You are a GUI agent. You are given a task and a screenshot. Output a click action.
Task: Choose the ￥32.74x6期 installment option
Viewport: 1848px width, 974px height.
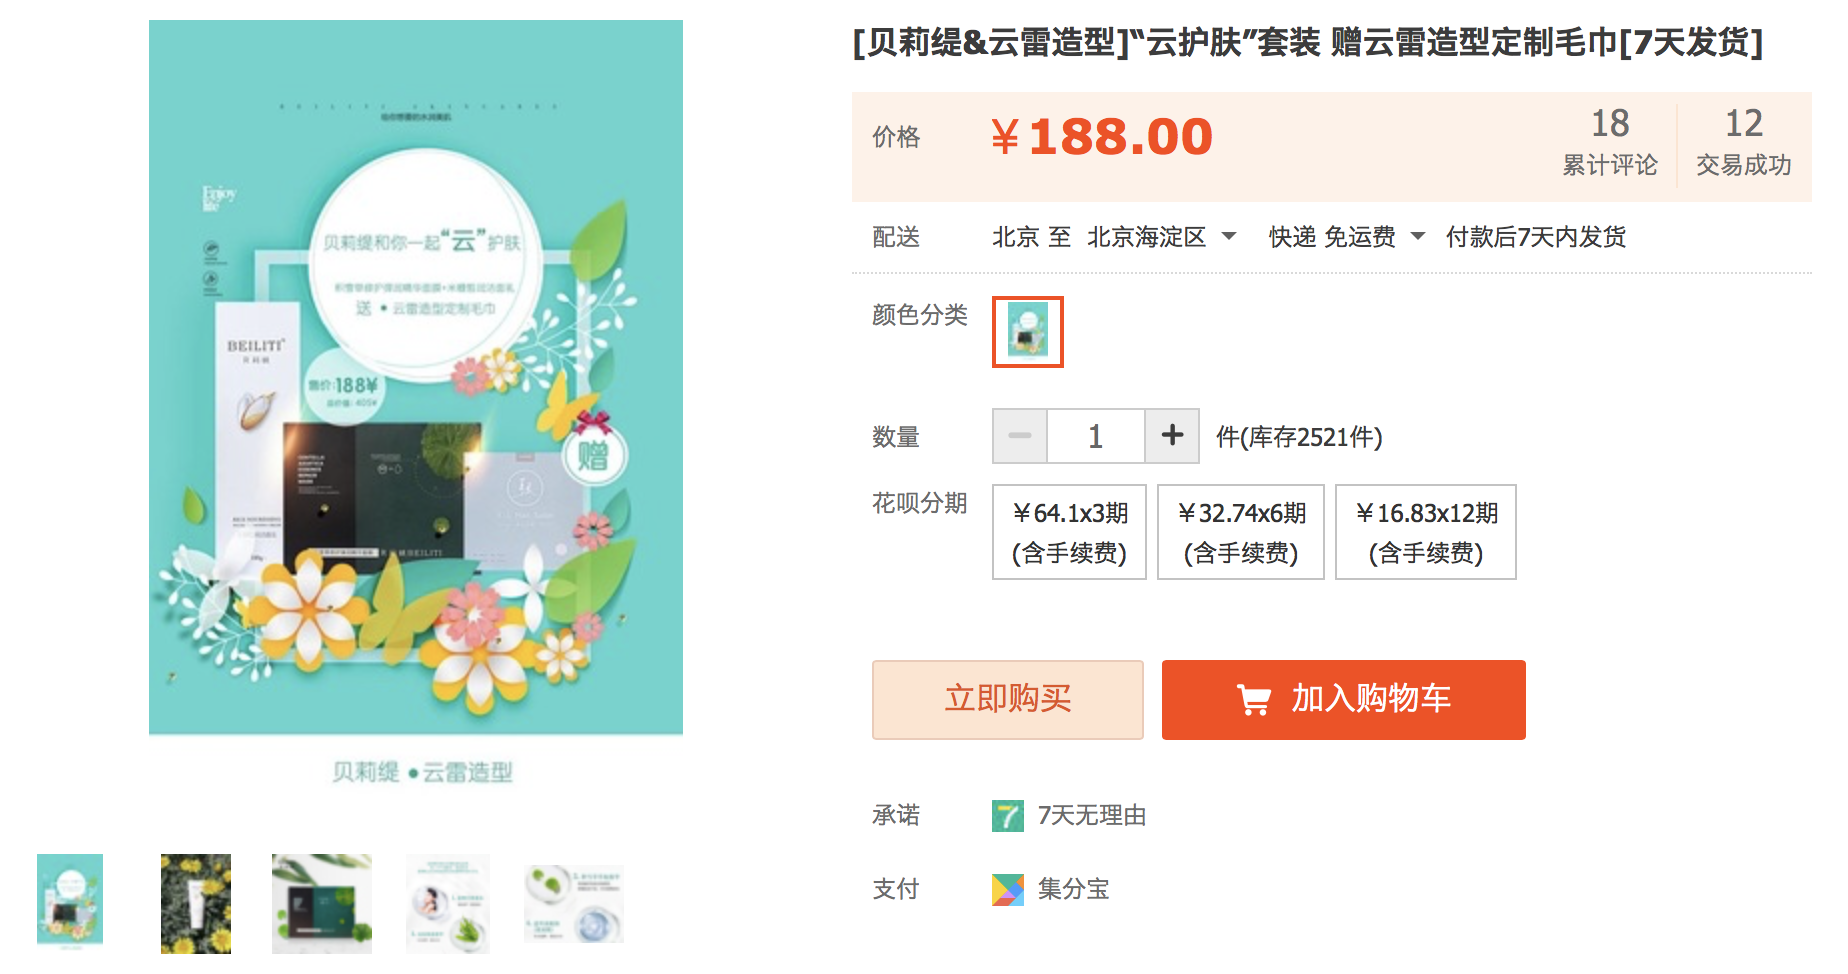[1240, 532]
